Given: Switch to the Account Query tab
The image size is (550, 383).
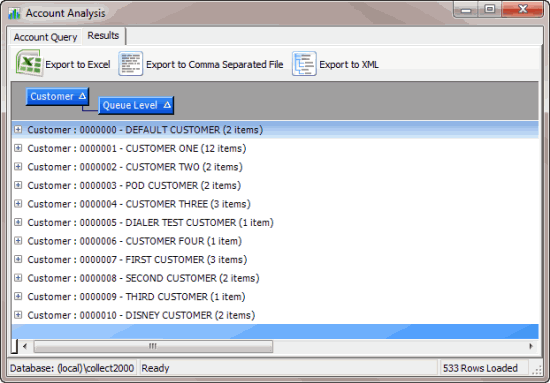Looking at the screenshot, I should [x=45, y=37].
